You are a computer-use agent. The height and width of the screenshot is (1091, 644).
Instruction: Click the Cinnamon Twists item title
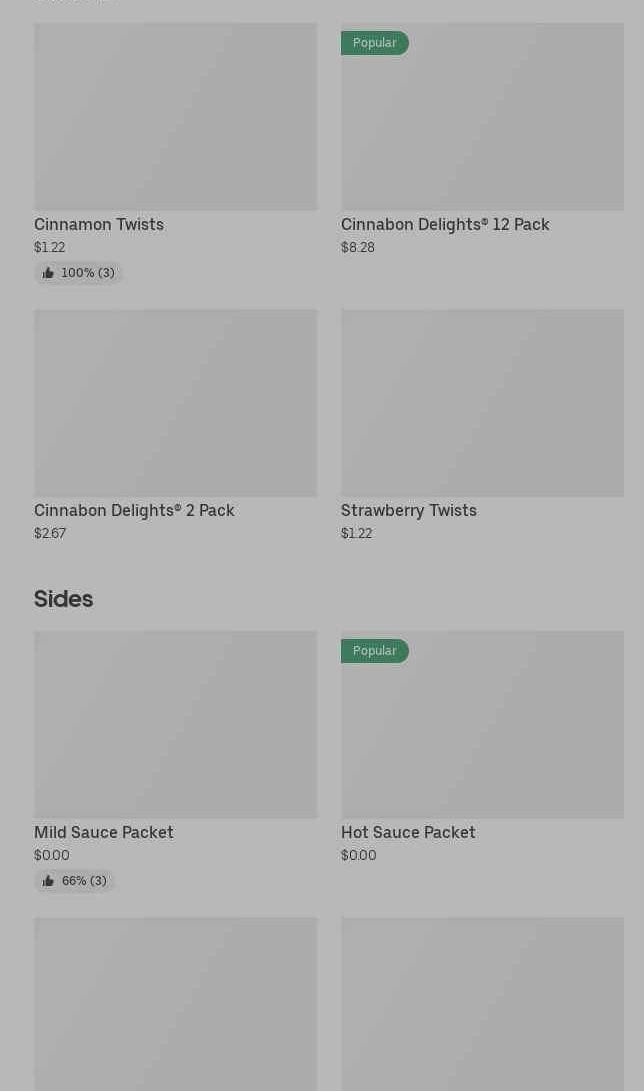pyautogui.click(x=99, y=225)
